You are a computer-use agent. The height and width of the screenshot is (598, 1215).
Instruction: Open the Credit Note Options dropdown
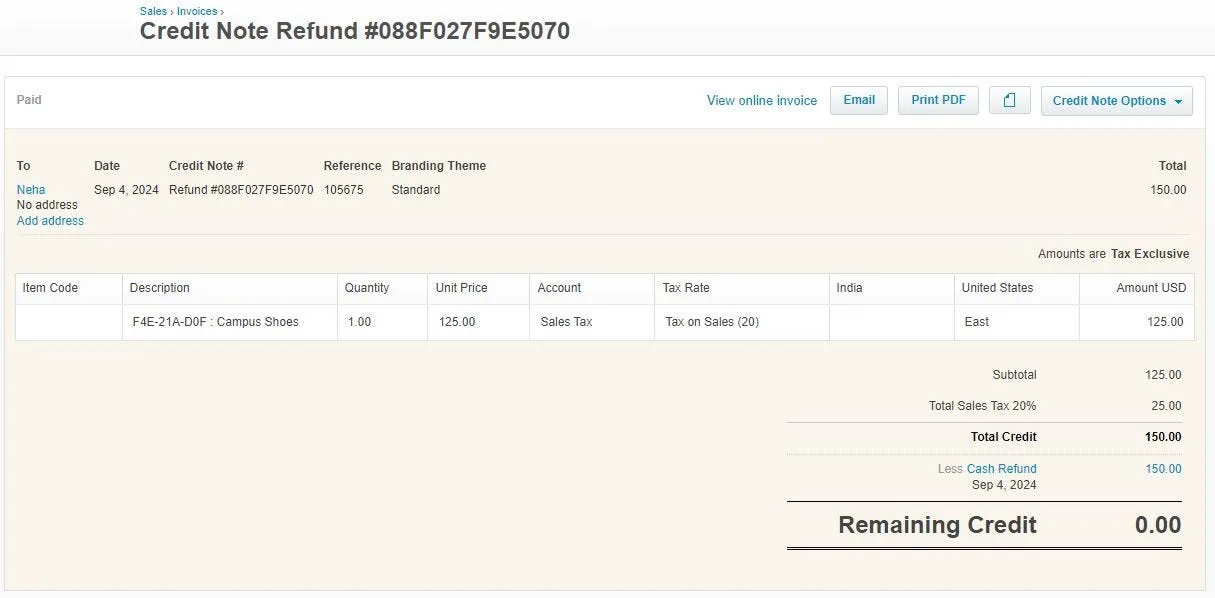pos(1116,101)
